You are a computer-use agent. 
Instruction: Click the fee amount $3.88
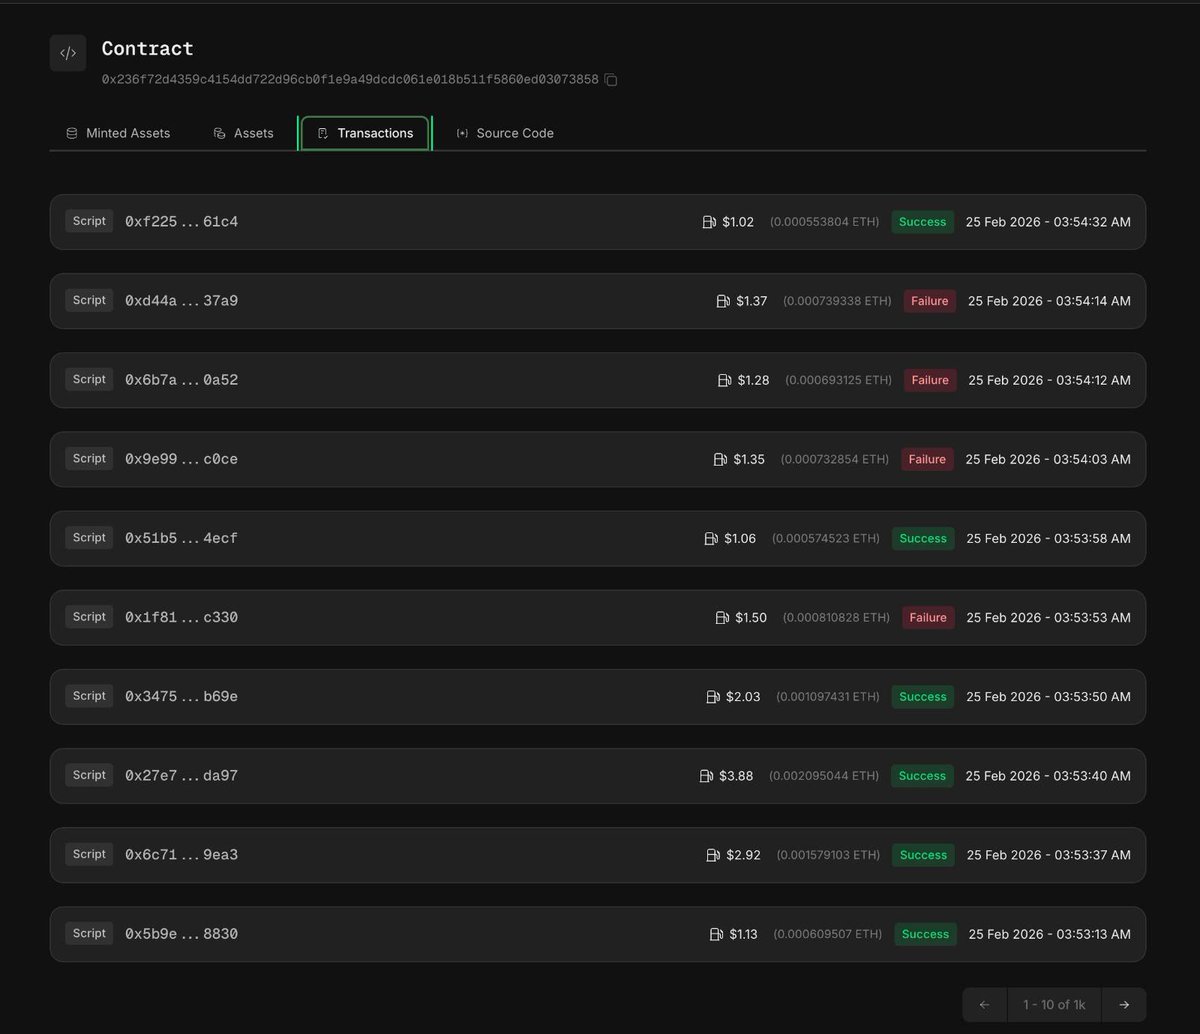click(x=736, y=776)
